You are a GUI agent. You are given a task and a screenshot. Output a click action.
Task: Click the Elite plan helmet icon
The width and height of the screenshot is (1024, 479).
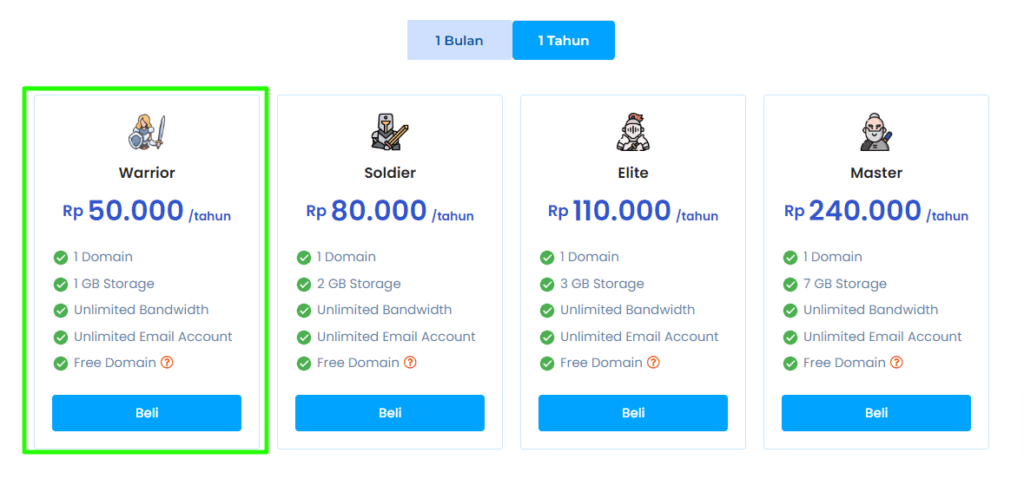632,131
